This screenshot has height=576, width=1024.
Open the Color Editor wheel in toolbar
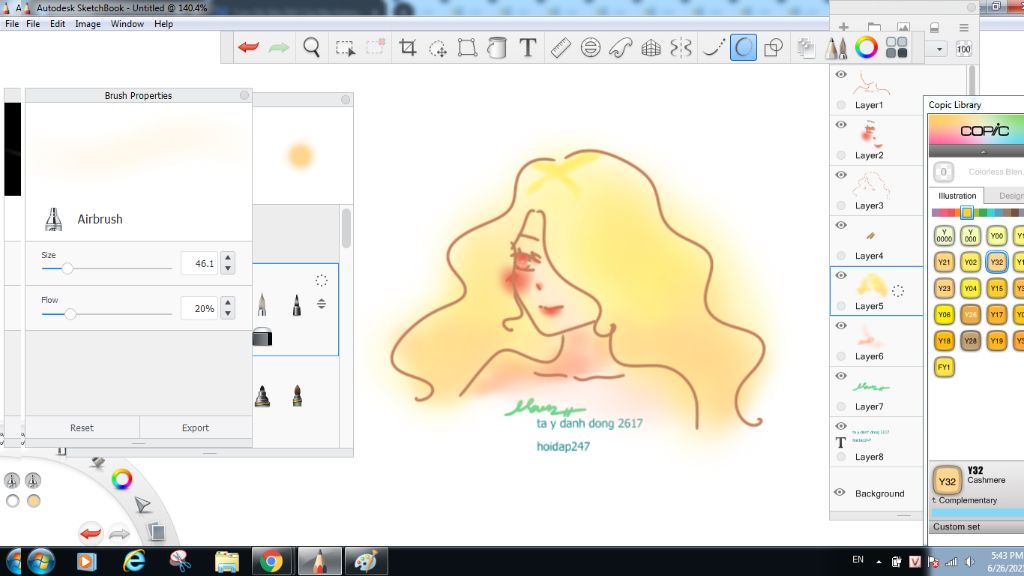point(867,48)
